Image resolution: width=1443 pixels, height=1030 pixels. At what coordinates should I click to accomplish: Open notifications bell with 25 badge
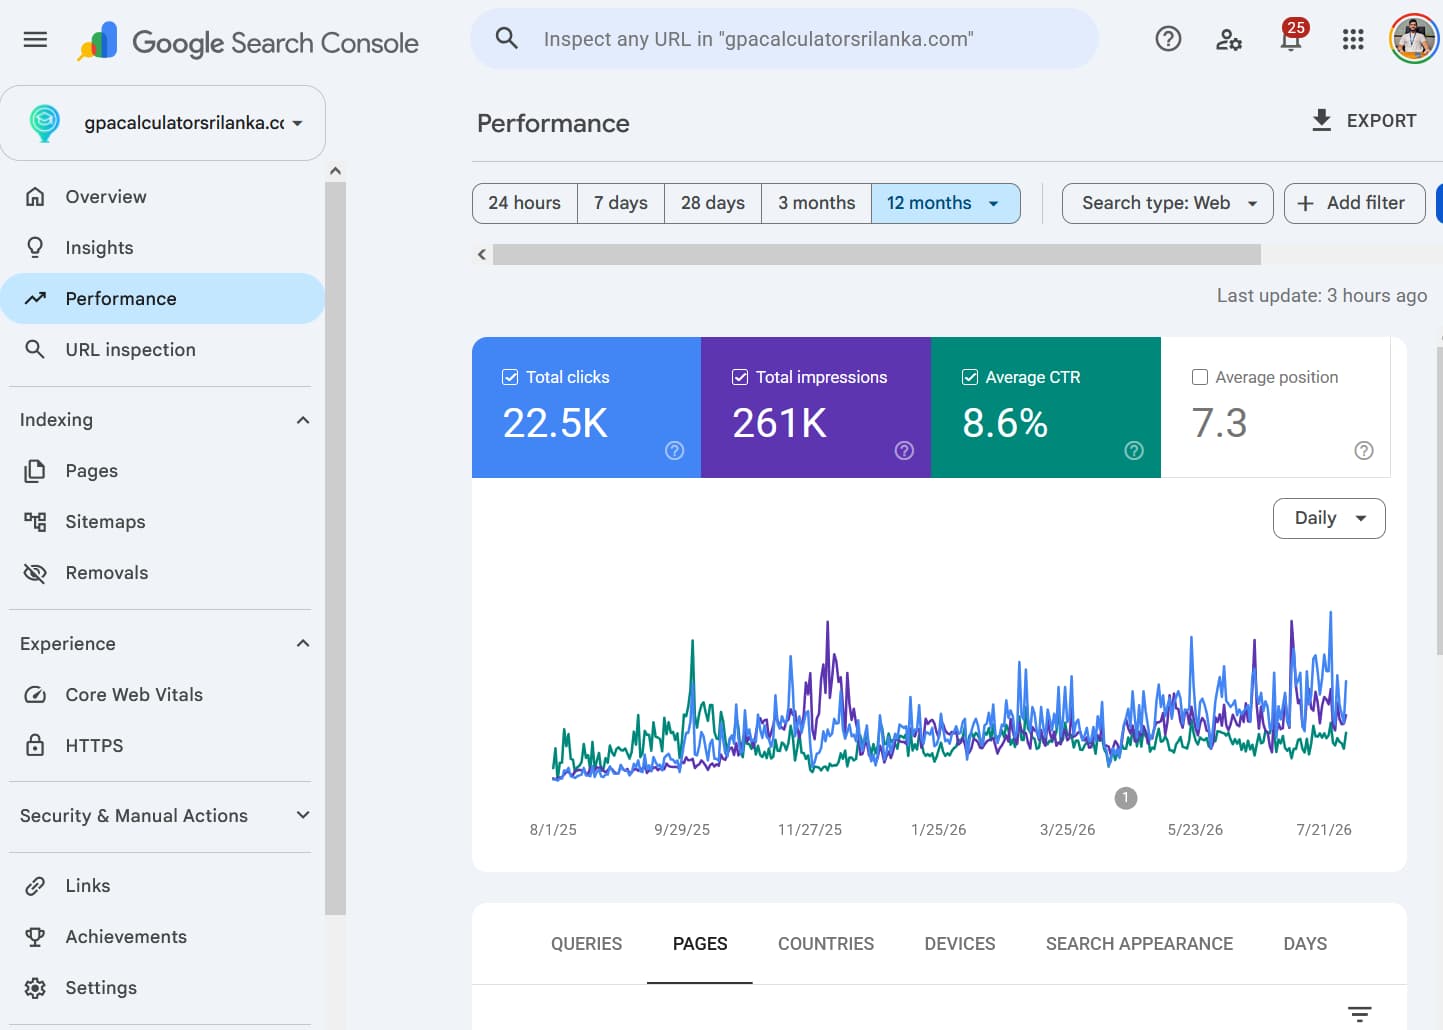(x=1291, y=37)
